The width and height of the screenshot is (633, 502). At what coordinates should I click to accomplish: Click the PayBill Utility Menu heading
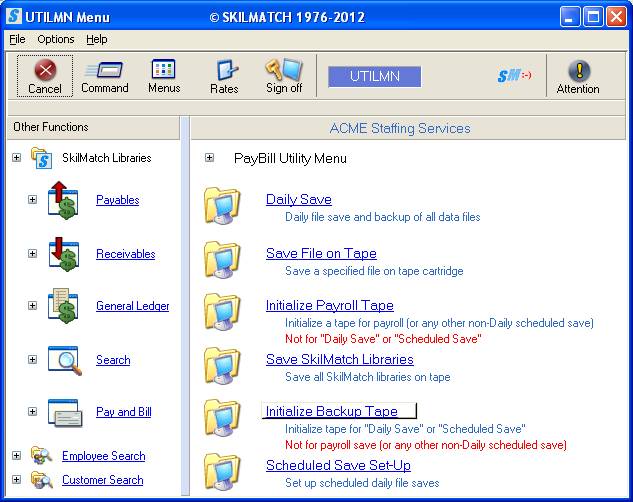(290, 158)
